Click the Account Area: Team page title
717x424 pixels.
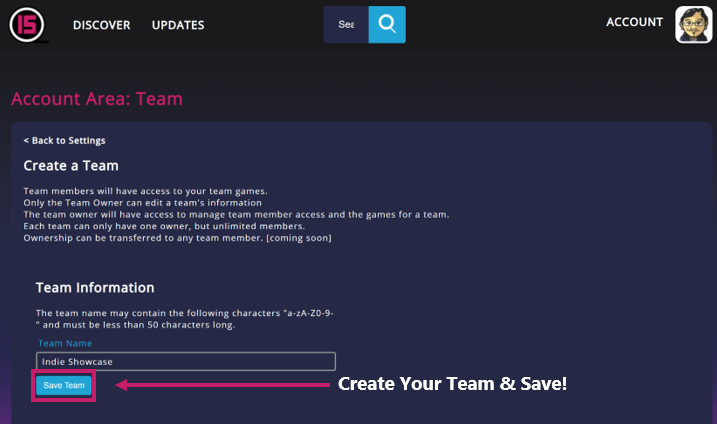coord(97,99)
